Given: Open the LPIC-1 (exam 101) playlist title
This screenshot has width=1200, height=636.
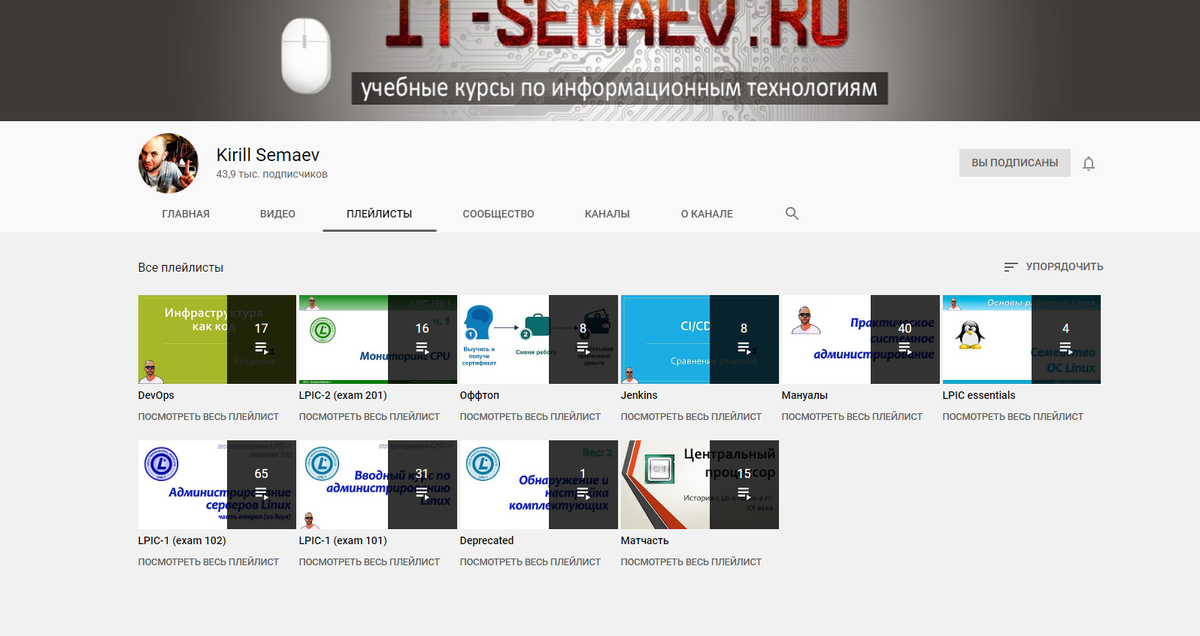Looking at the screenshot, I should pos(343,540).
